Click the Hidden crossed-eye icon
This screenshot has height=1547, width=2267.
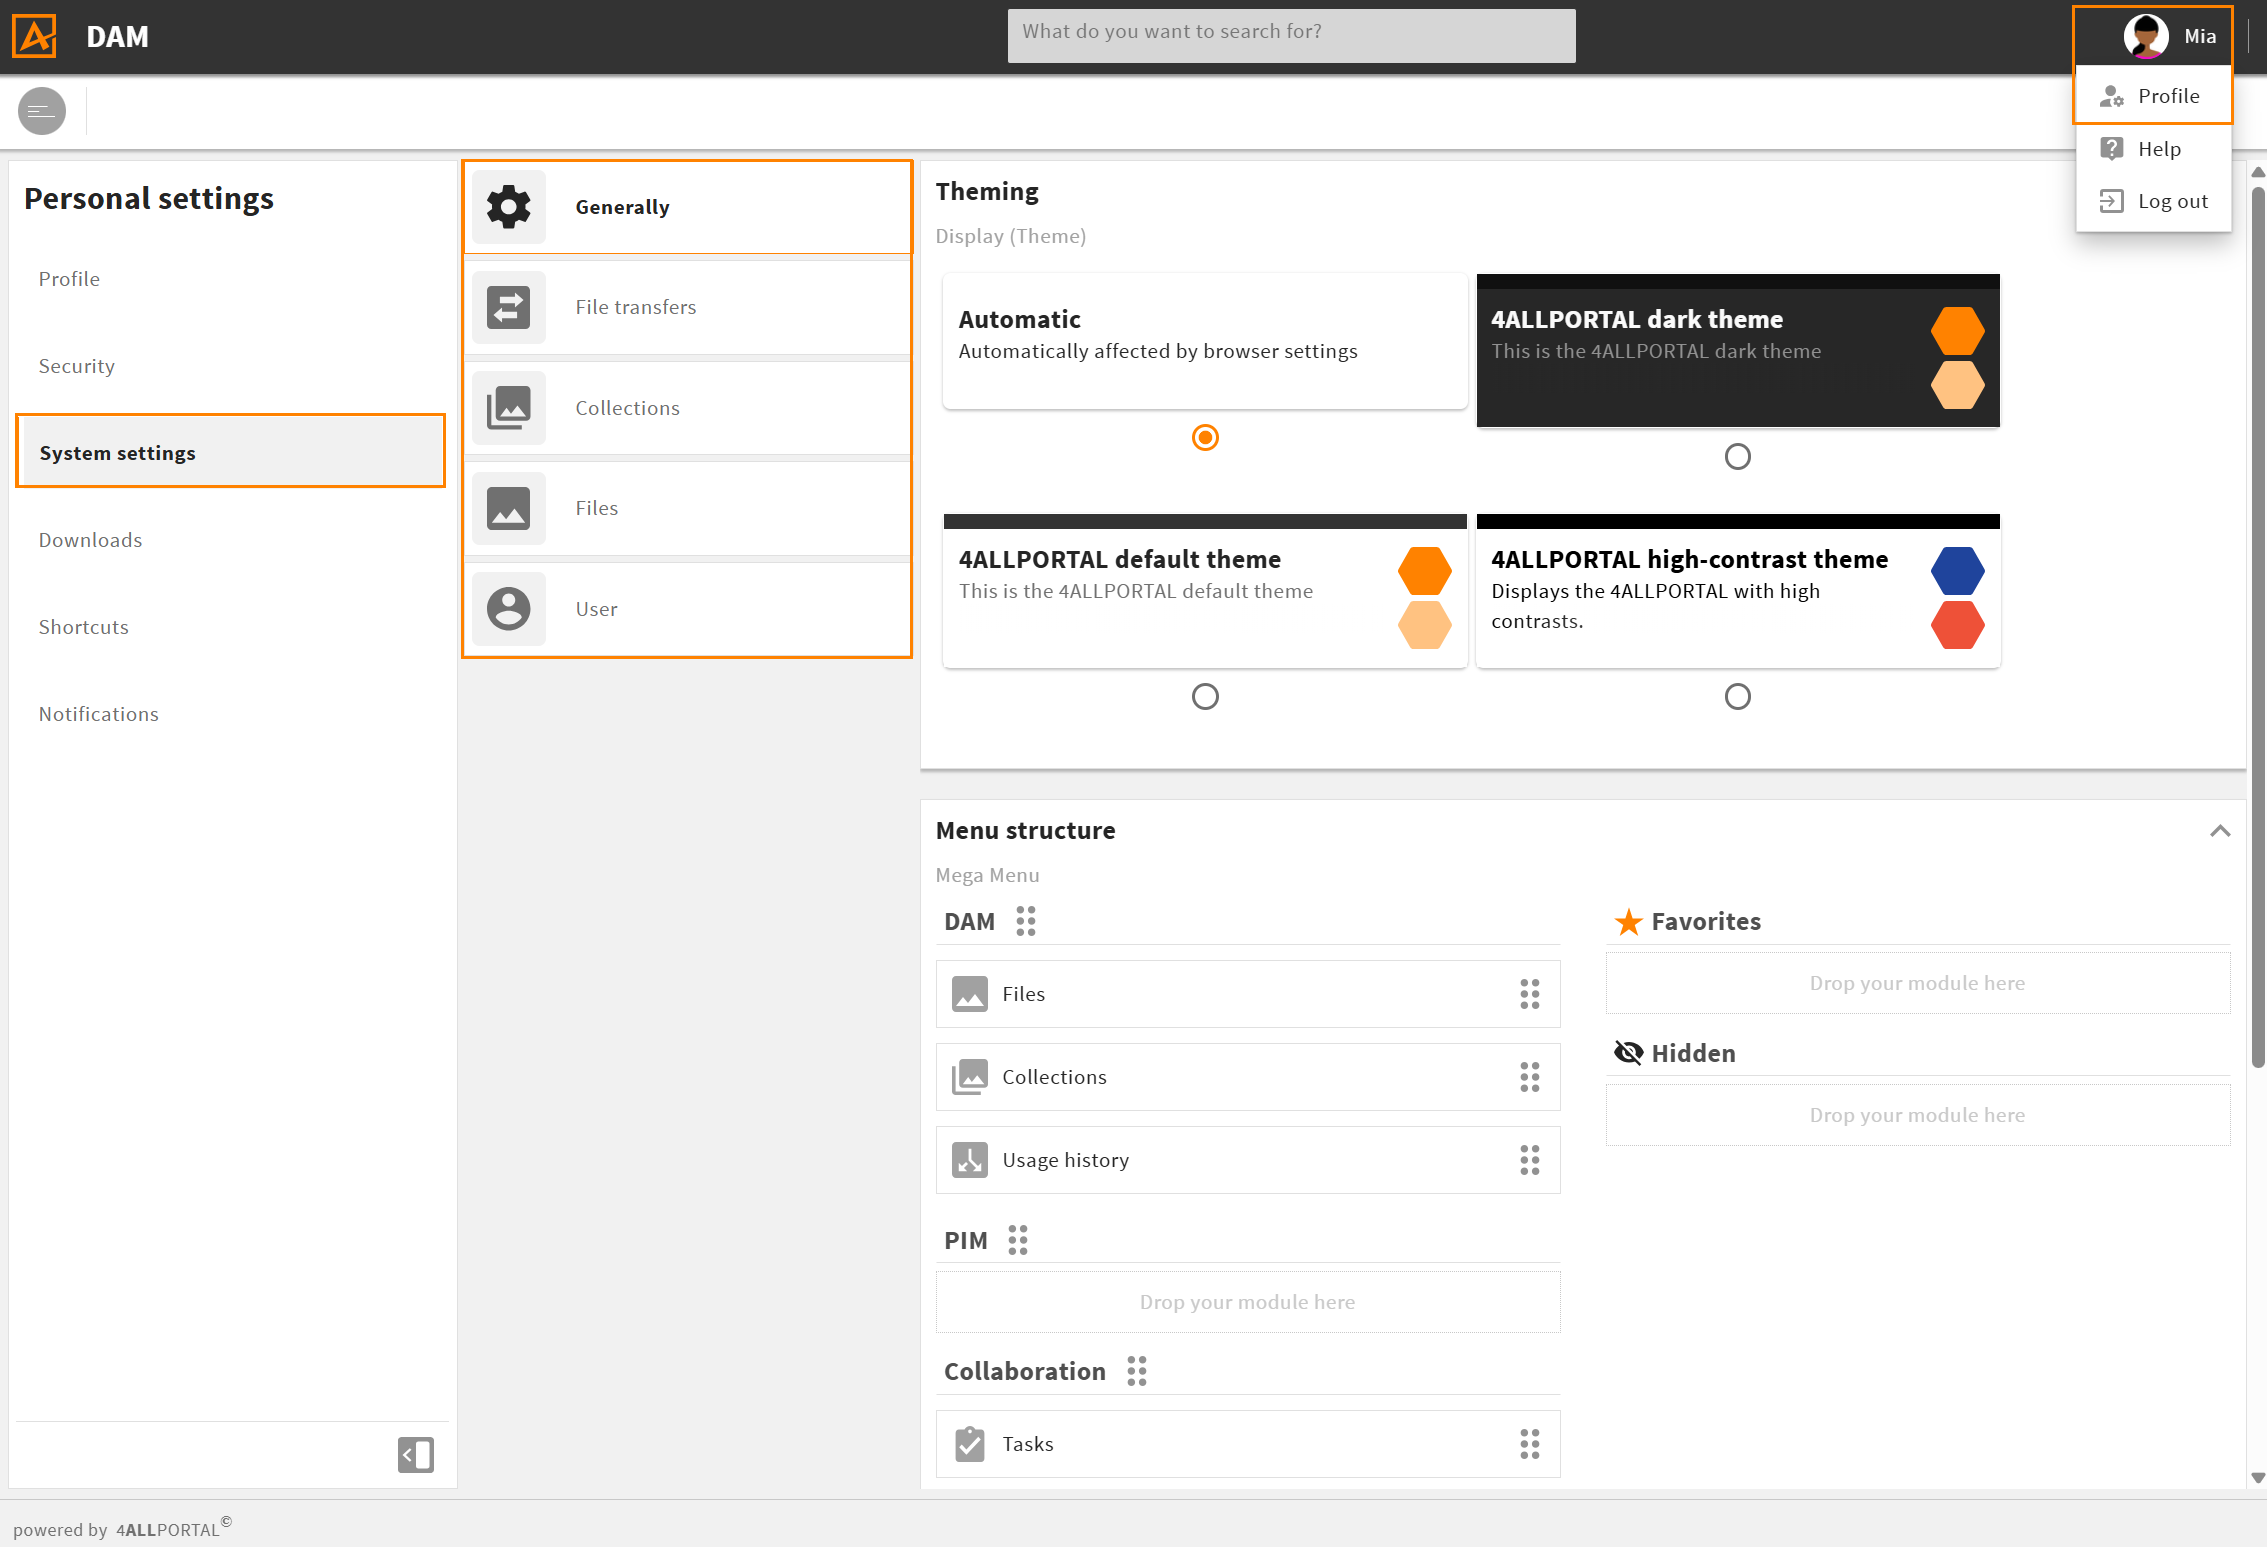pyautogui.click(x=1629, y=1053)
